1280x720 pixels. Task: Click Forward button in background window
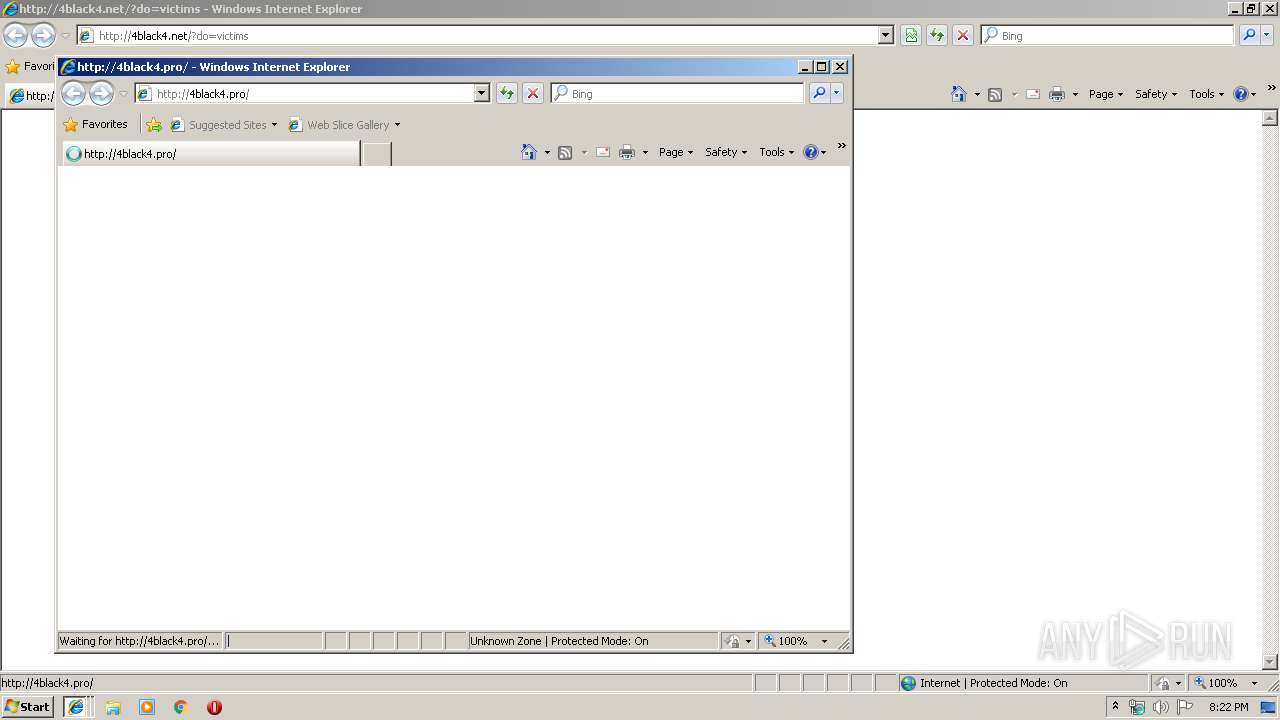pyautogui.click(x=43, y=35)
